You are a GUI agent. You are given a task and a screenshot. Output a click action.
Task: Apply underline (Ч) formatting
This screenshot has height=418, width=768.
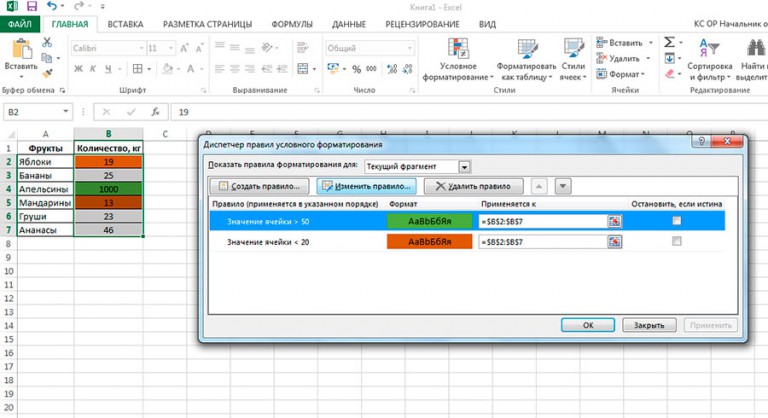(x=108, y=69)
